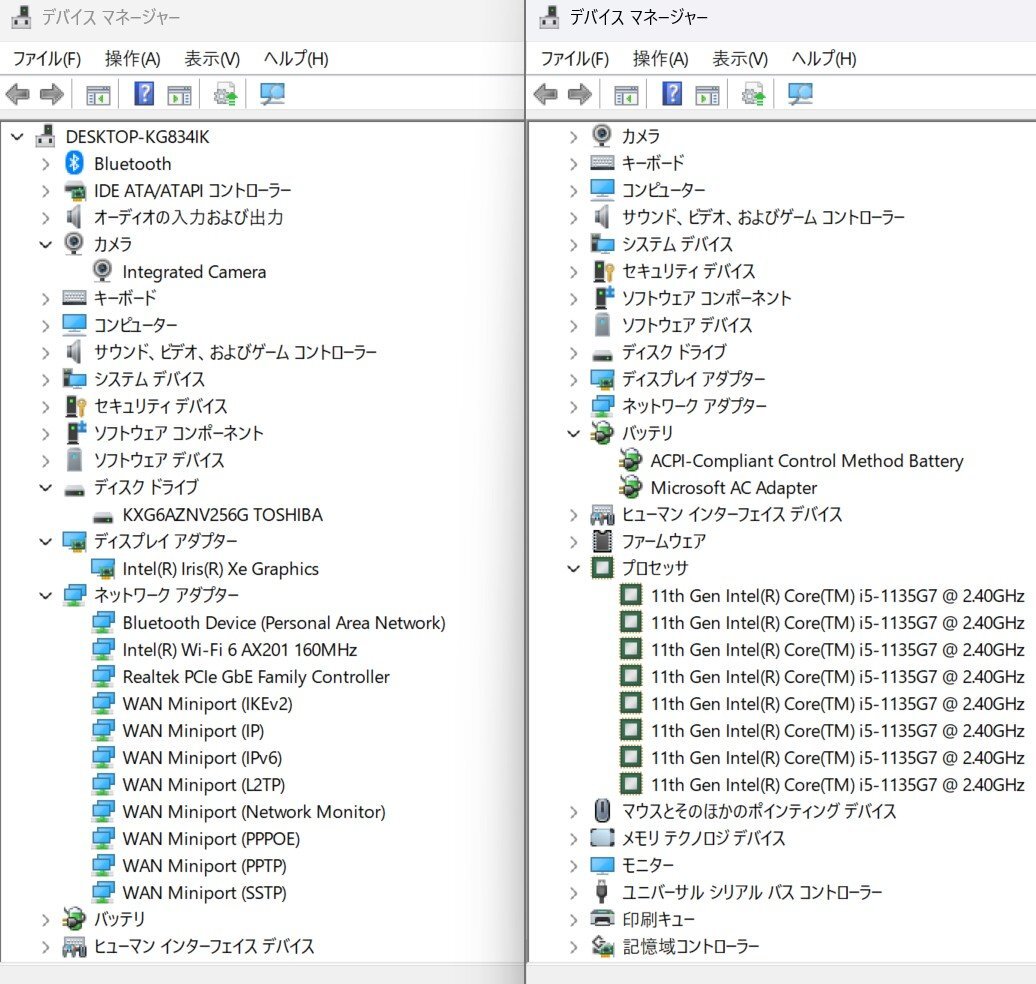This screenshot has width=1036, height=984.
Task: Select WAN Miniport (Network Monitor) entry
Action: click(x=253, y=812)
